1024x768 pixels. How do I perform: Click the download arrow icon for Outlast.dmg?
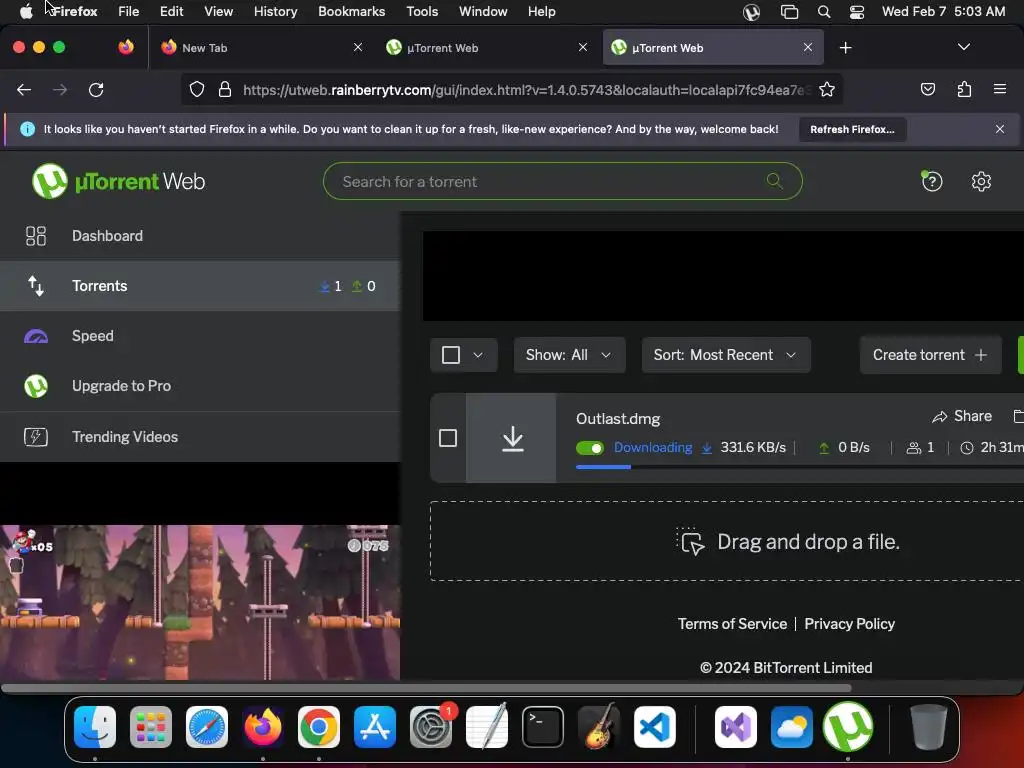point(513,438)
